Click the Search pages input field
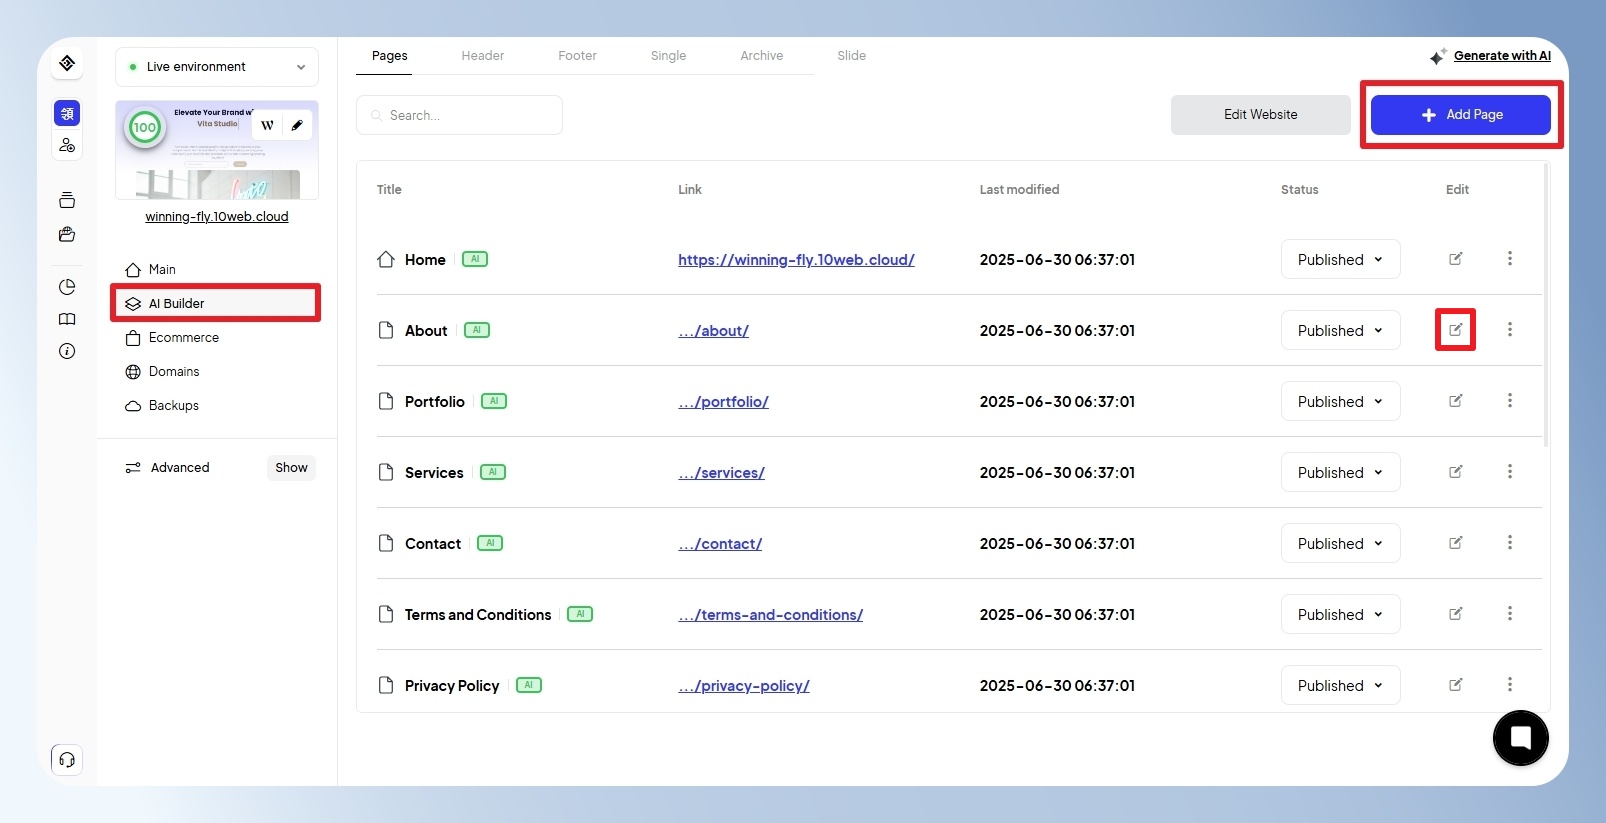 459,115
